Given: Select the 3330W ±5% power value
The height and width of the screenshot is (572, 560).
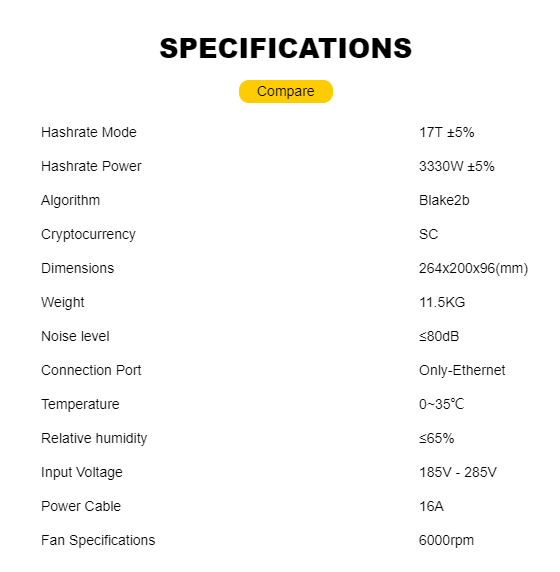Looking at the screenshot, I should pos(456,166).
